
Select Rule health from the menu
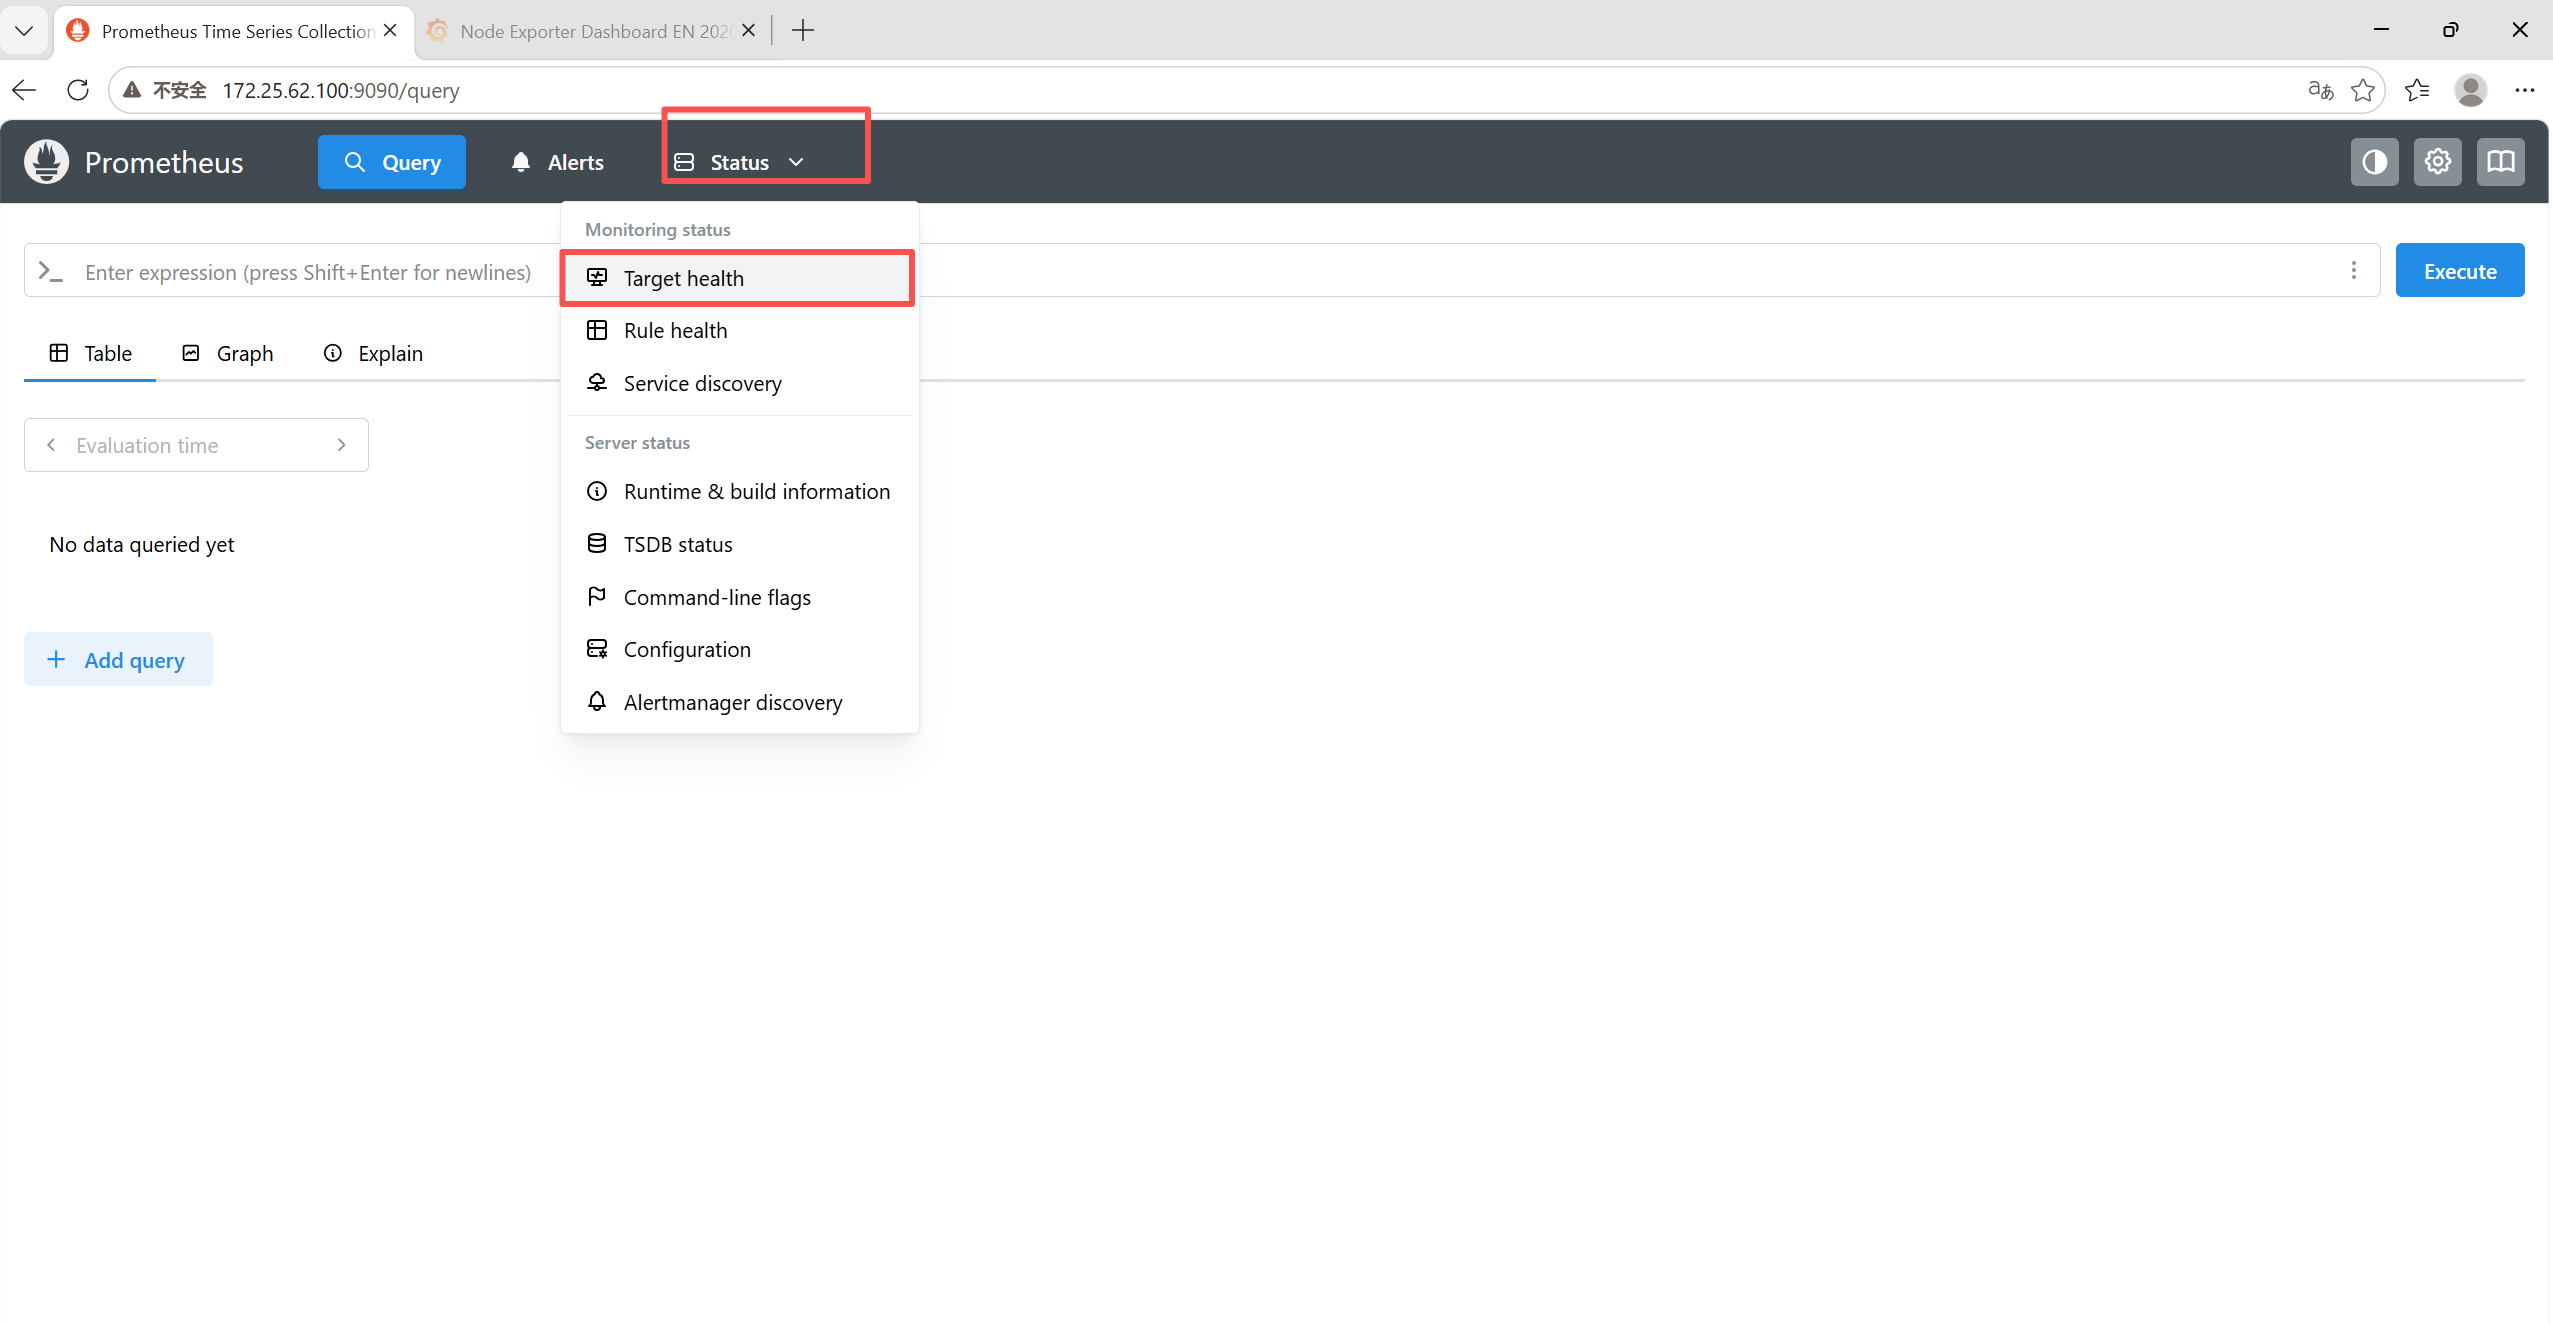738,330
